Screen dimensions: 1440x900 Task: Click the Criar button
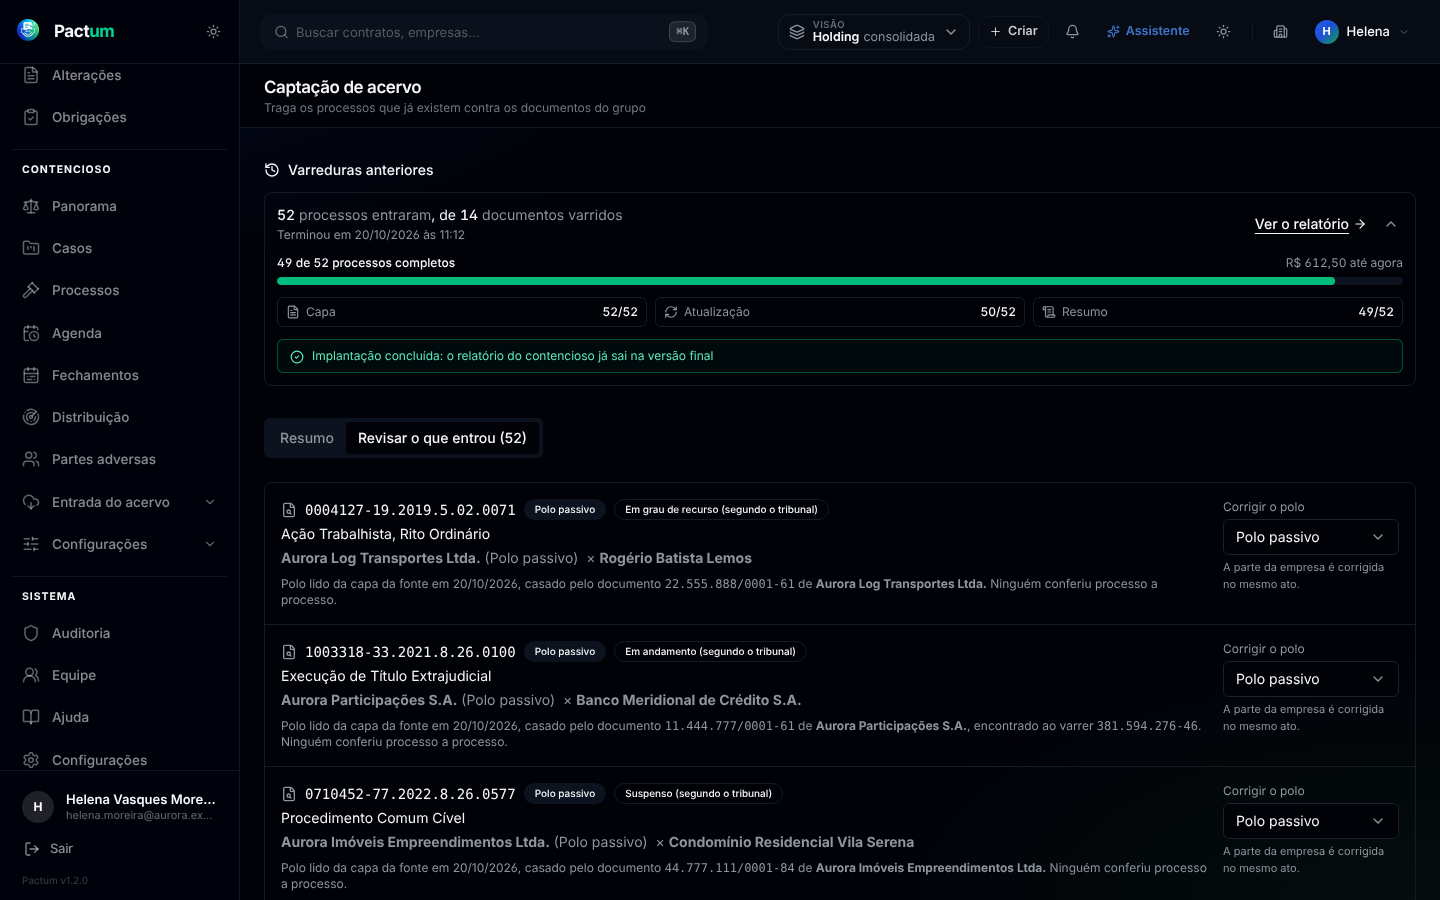(1013, 31)
